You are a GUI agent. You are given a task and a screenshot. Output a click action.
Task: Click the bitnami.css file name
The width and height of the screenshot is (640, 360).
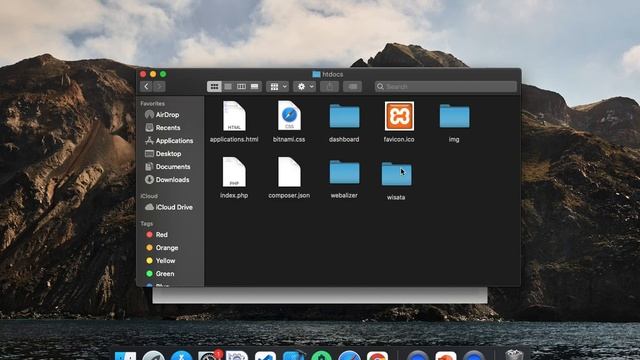point(289,140)
